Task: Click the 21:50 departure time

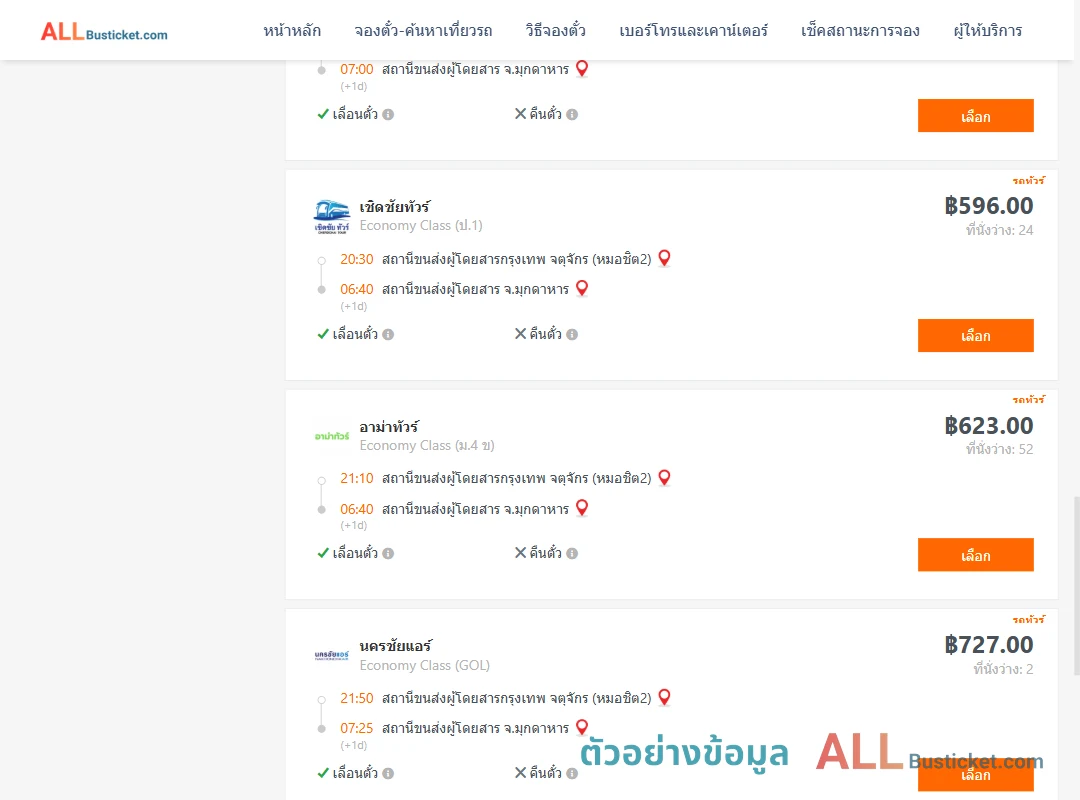Action: (x=357, y=698)
